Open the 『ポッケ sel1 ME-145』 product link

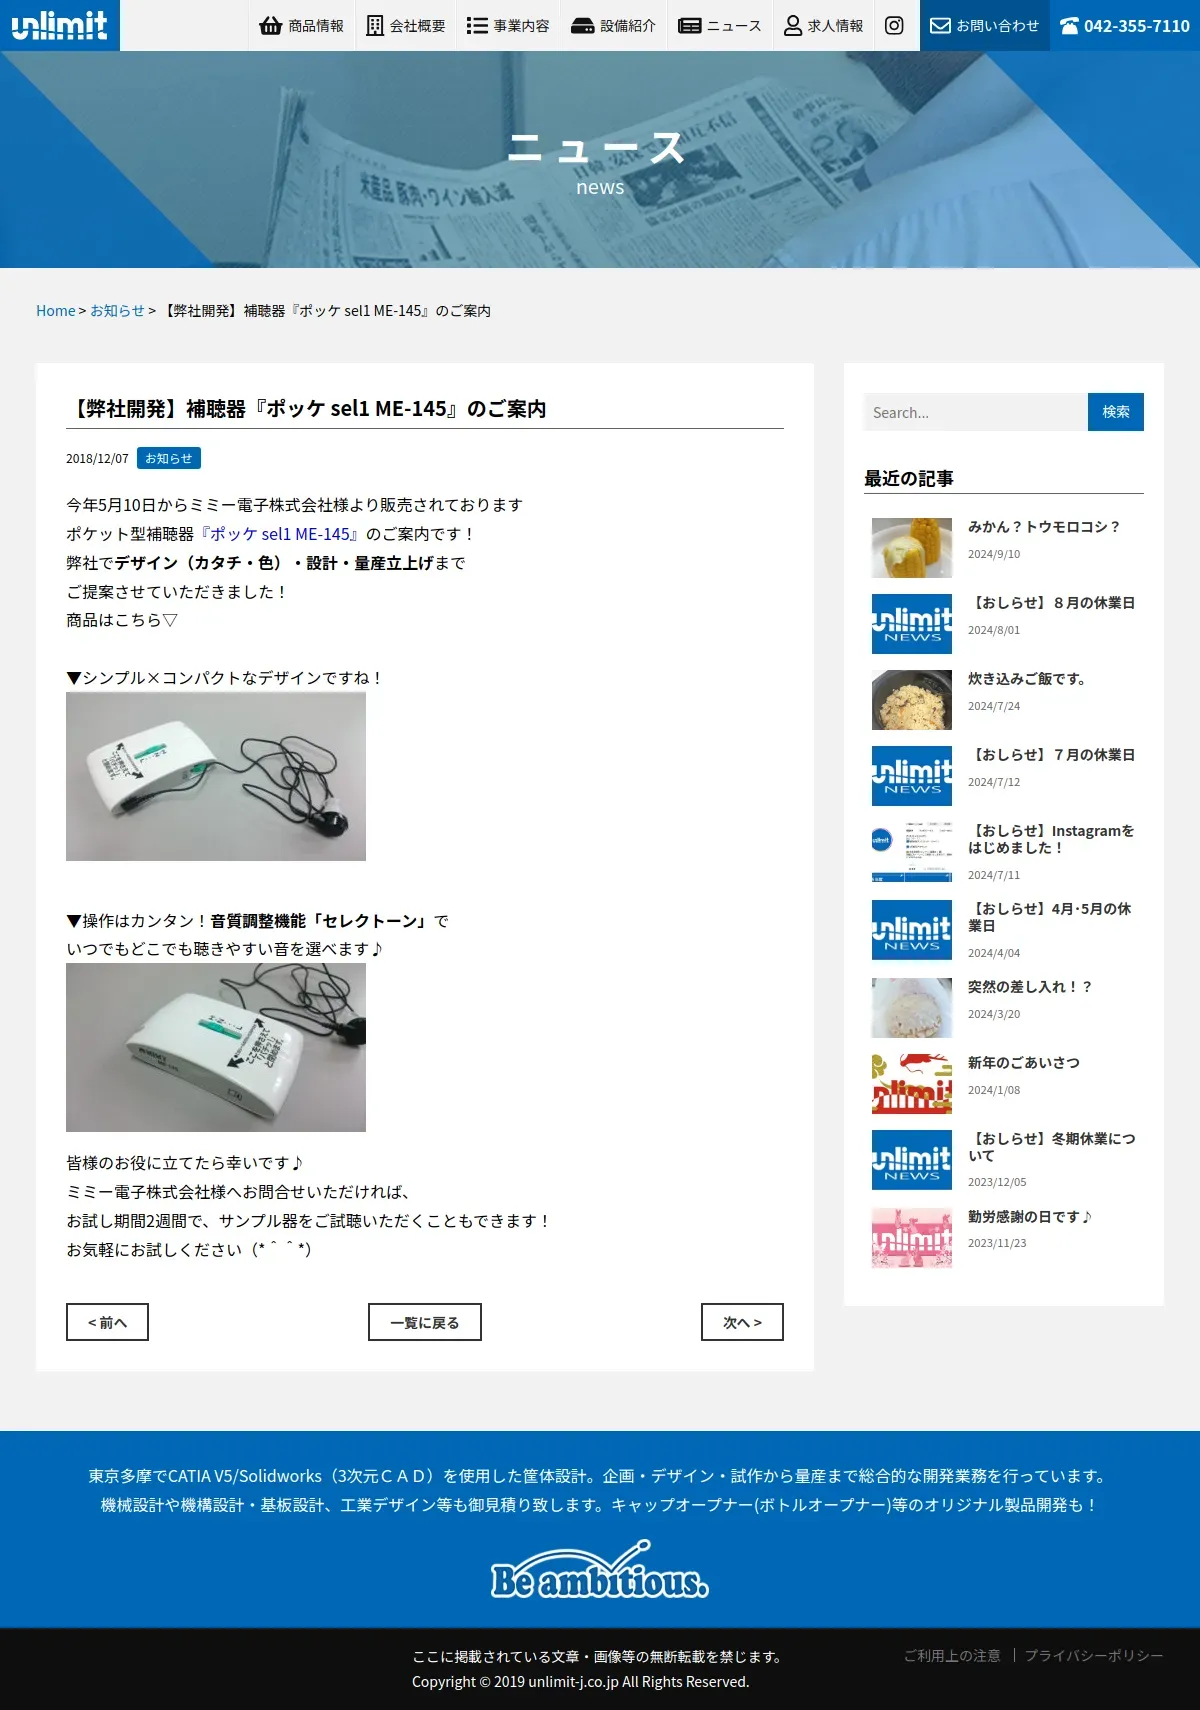point(280,534)
